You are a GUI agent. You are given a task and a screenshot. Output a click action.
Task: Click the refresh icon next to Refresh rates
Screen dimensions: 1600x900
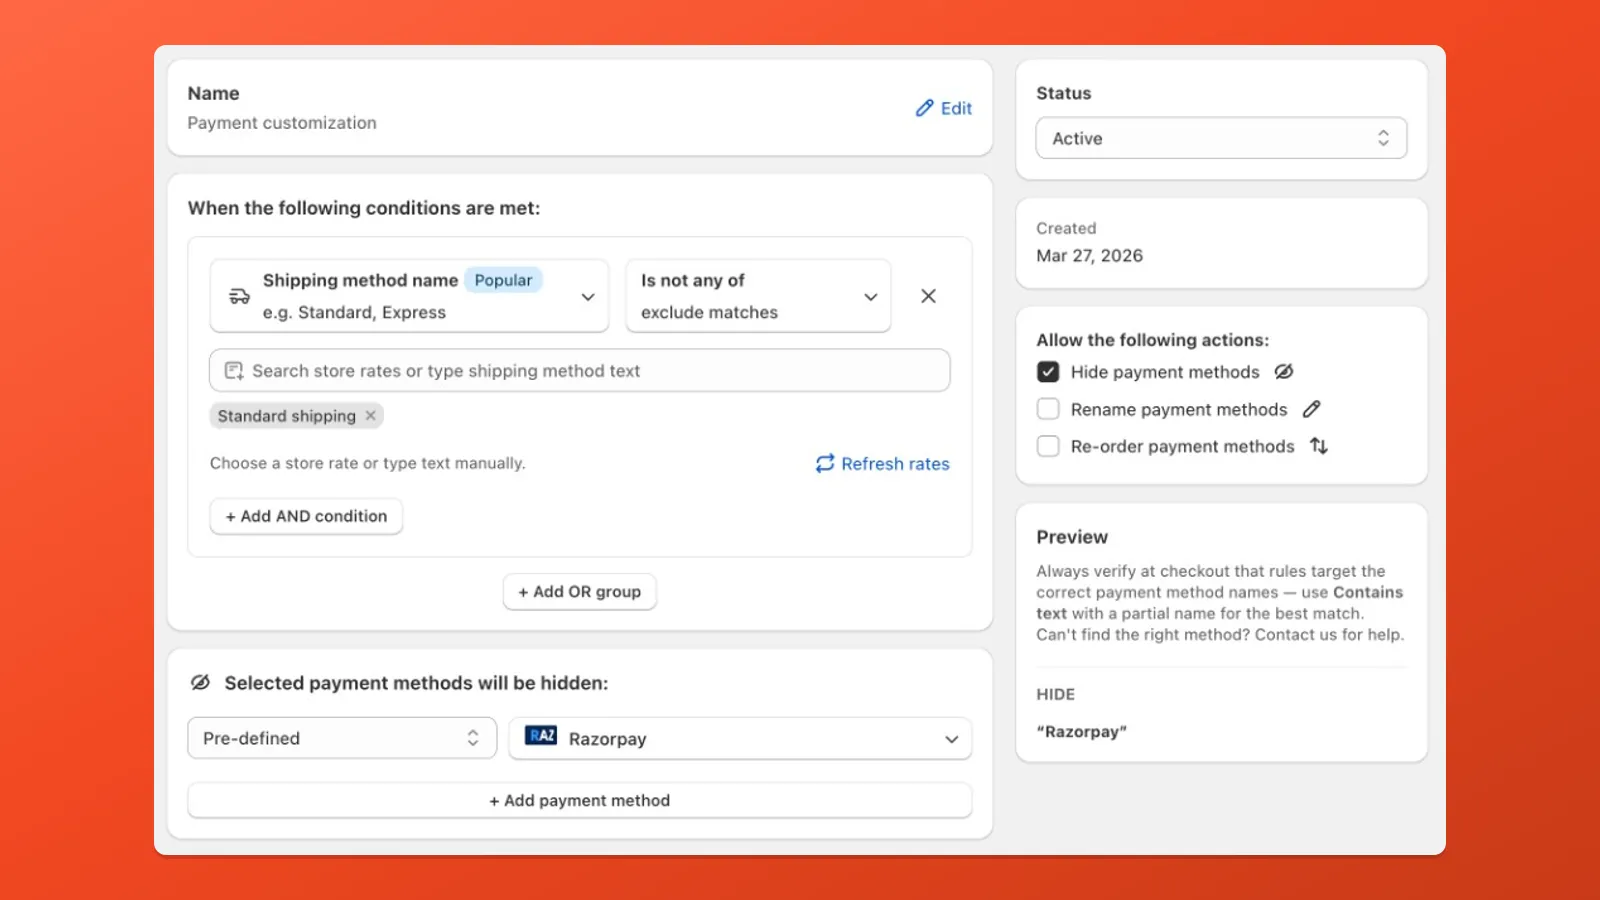pyautogui.click(x=824, y=463)
